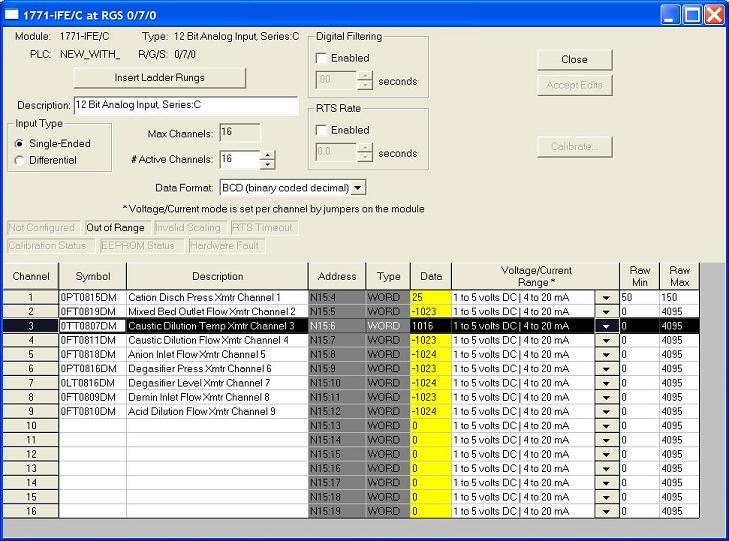Select channel 5 row header

(31, 355)
